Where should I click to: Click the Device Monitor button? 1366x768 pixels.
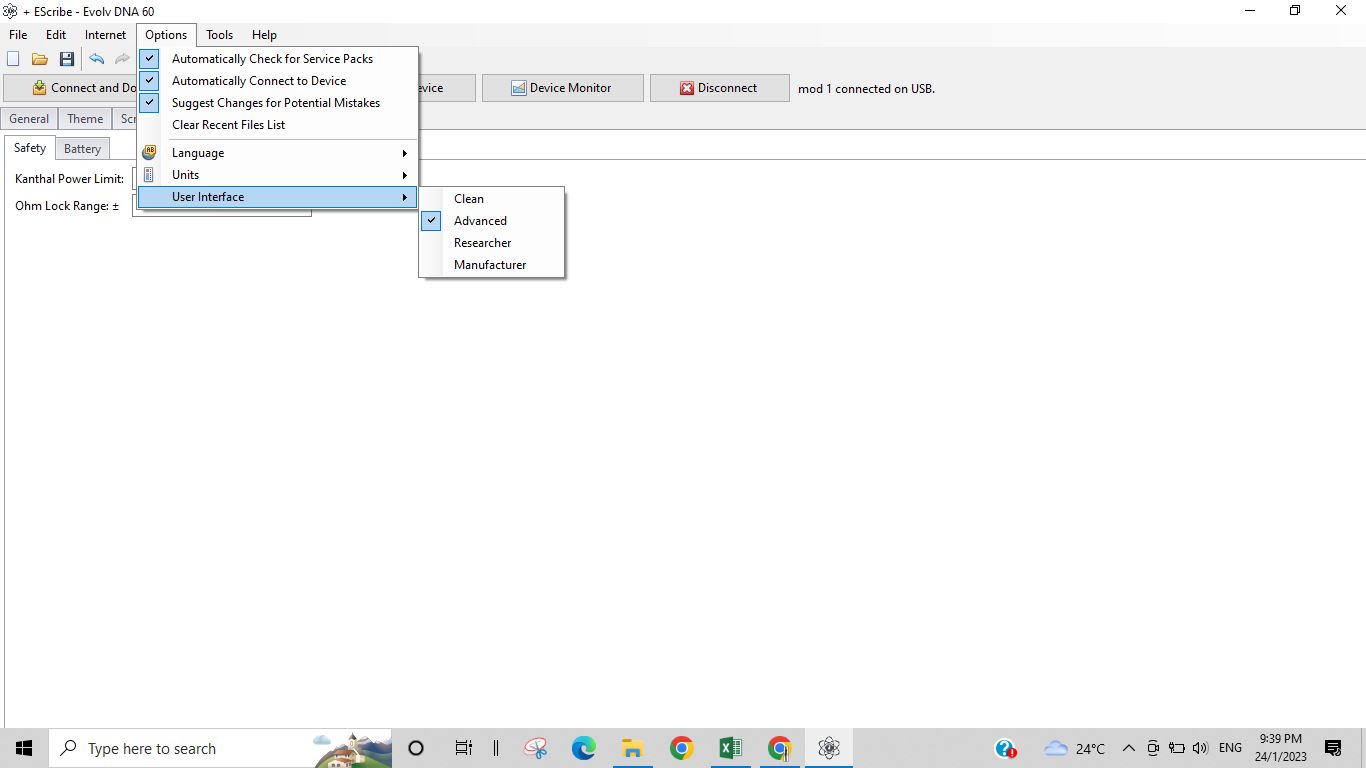pyautogui.click(x=562, y=88)
